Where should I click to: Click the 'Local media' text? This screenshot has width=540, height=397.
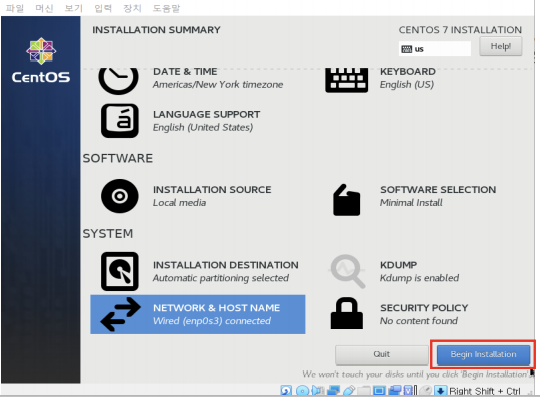tap(179, 203)
